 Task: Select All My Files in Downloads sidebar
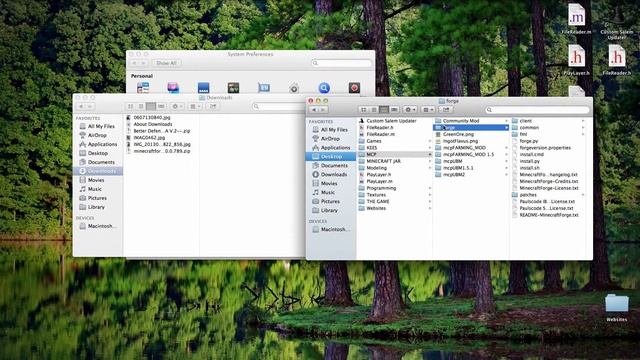click(x=101, y=126)
